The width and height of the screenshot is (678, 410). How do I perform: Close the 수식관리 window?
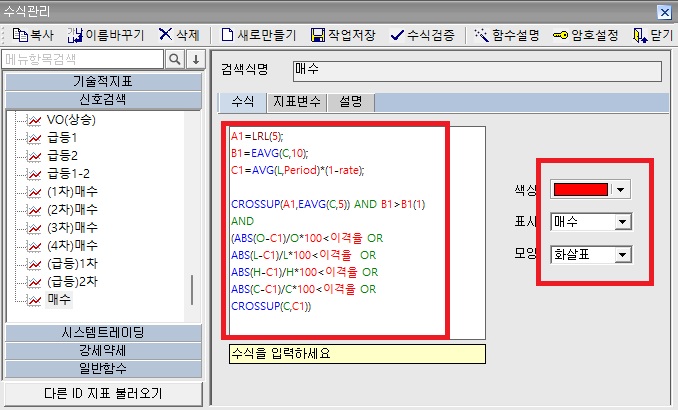coord(664,12)
